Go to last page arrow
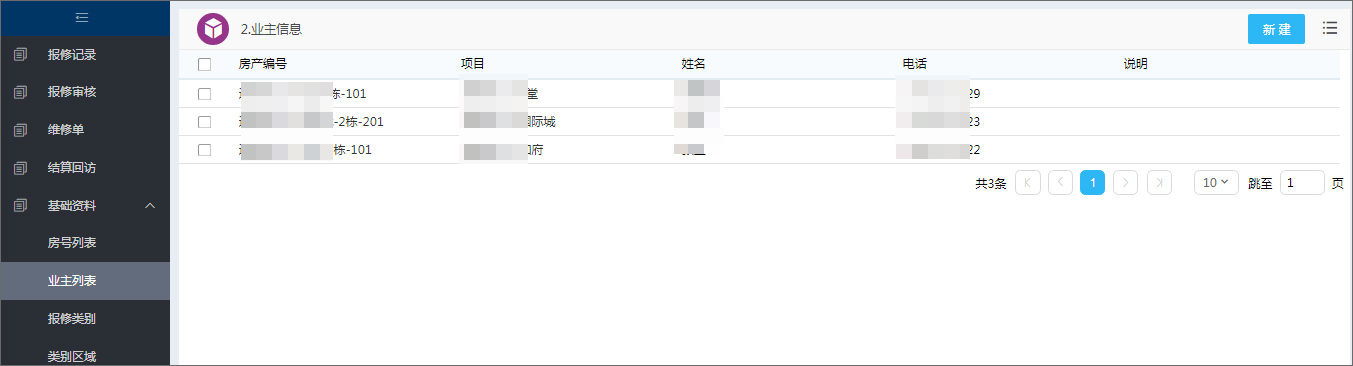This screenshot has height=366, width=1353. click(x=1159, y=183)
